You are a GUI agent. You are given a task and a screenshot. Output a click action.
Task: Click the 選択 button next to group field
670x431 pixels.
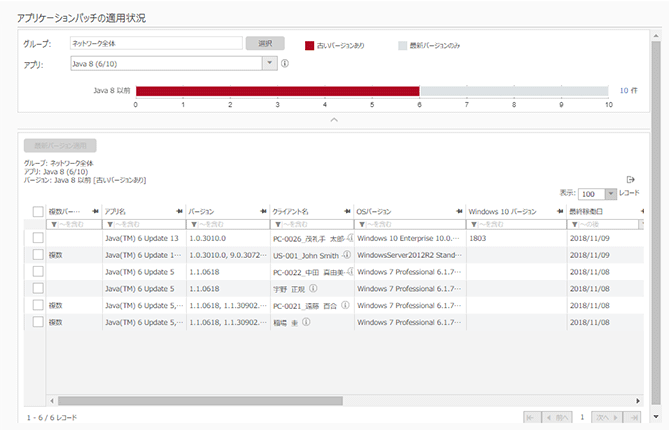point(265,44)
